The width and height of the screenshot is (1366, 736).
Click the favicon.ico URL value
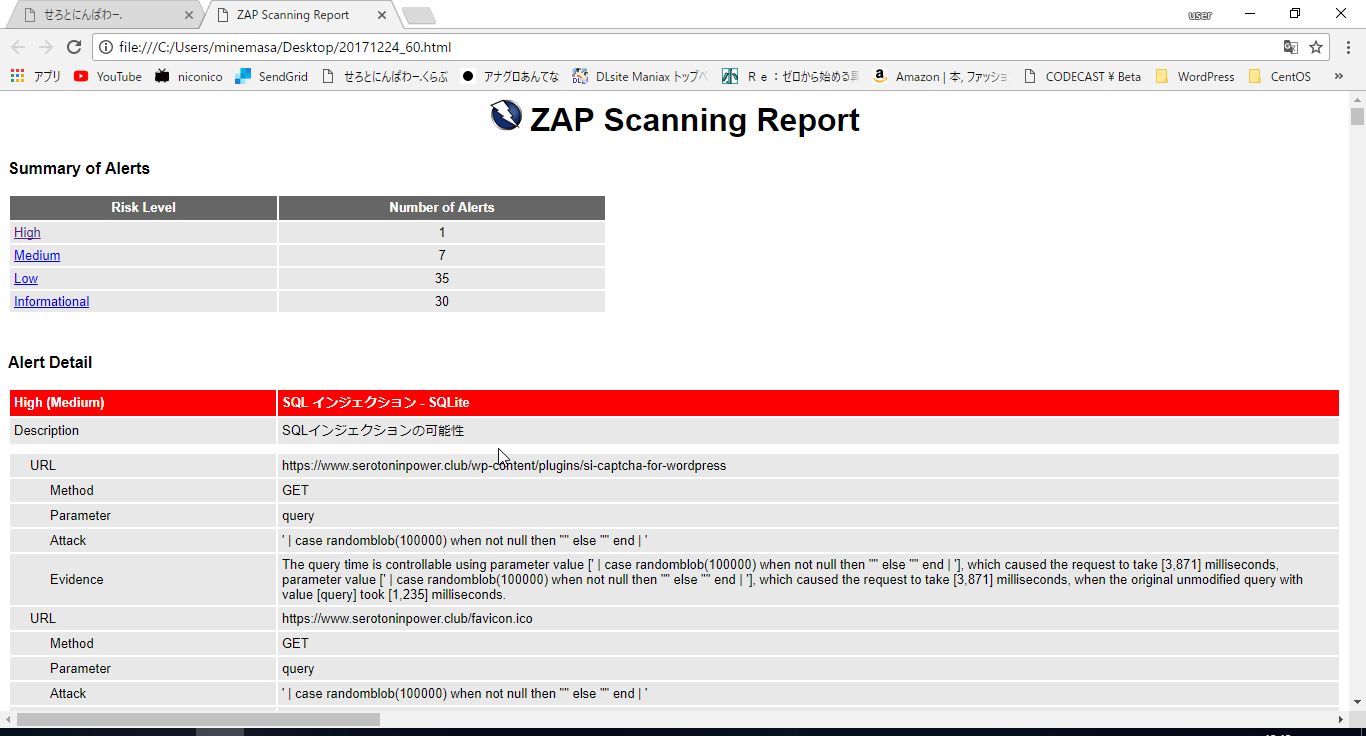coord(407,618)
